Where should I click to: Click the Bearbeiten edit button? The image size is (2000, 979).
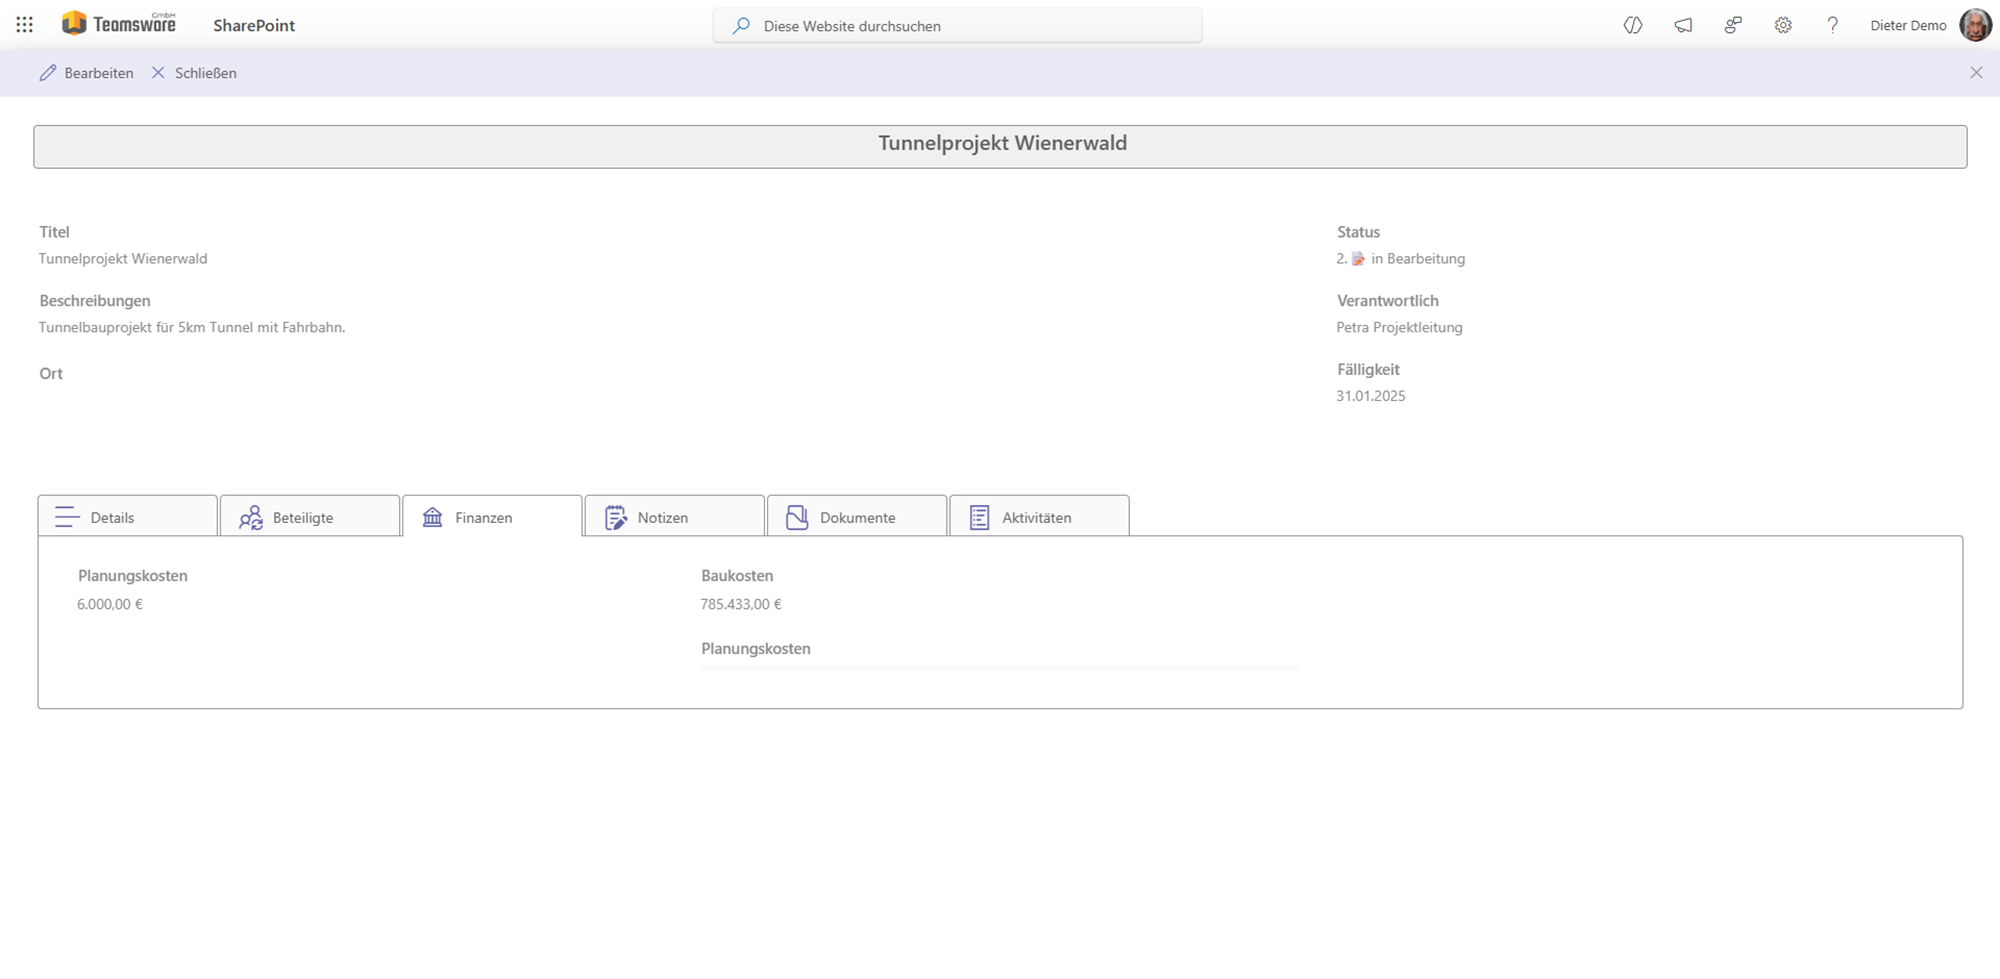(87, 73)
